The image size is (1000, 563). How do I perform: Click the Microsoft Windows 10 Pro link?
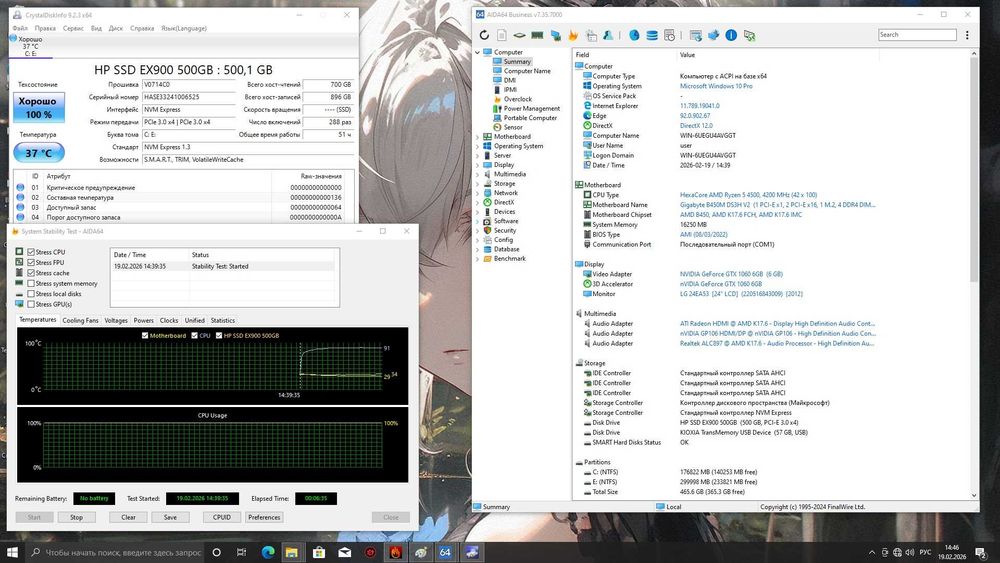pyautogui.click(x=716, y=86)
